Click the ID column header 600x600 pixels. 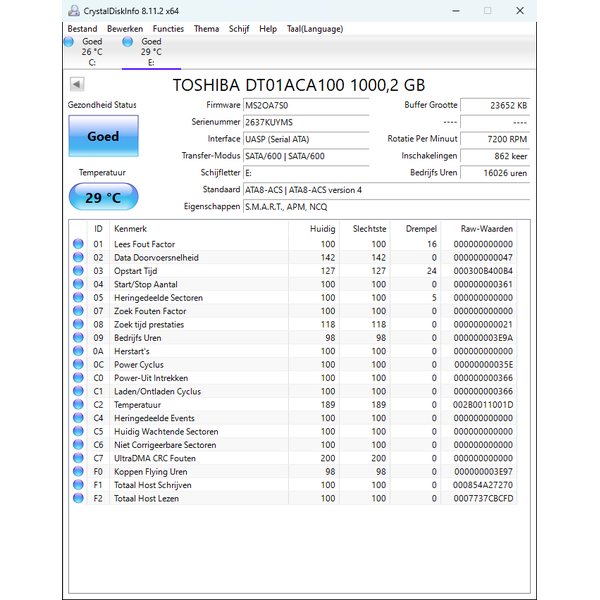[x=98, y=229]
